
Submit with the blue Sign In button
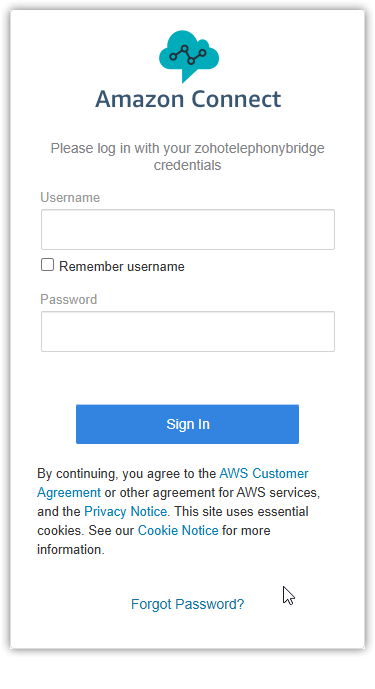187,424
